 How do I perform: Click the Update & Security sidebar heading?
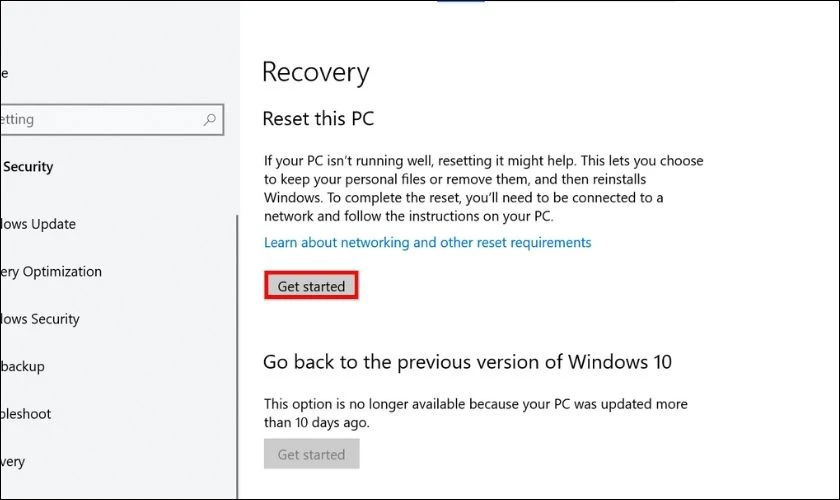(x=27, y=167)
